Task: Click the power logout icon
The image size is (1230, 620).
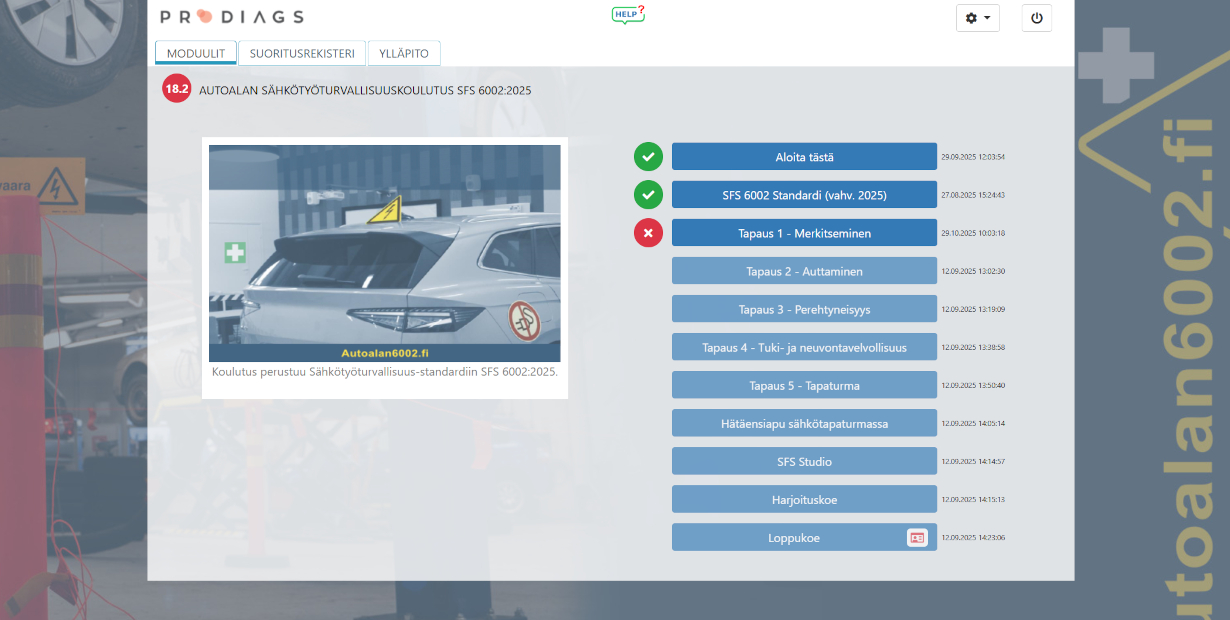Action: tap(1036, 18)
